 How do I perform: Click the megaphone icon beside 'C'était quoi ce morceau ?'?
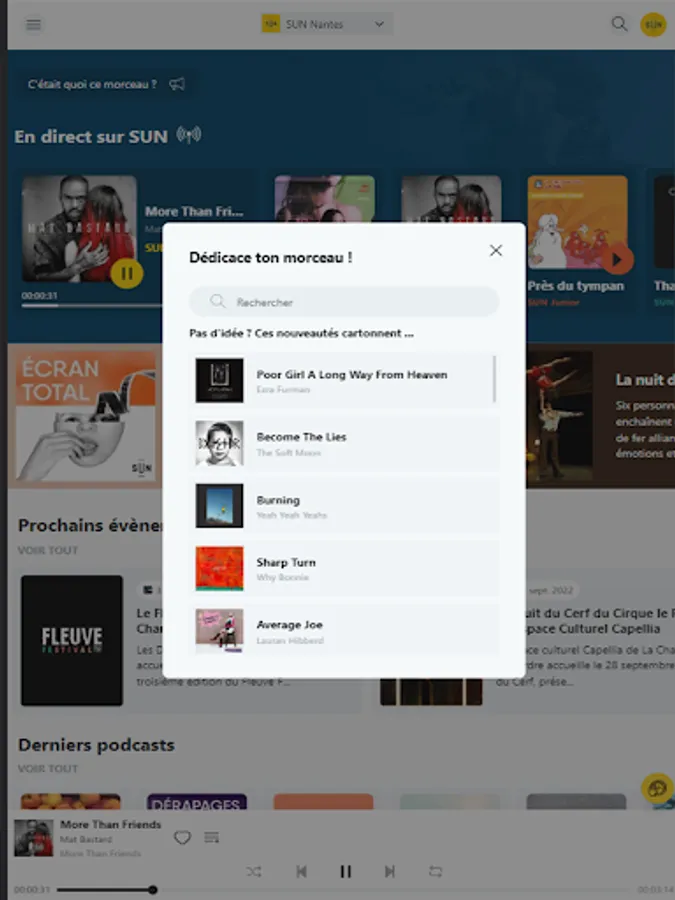pos(177,84)
